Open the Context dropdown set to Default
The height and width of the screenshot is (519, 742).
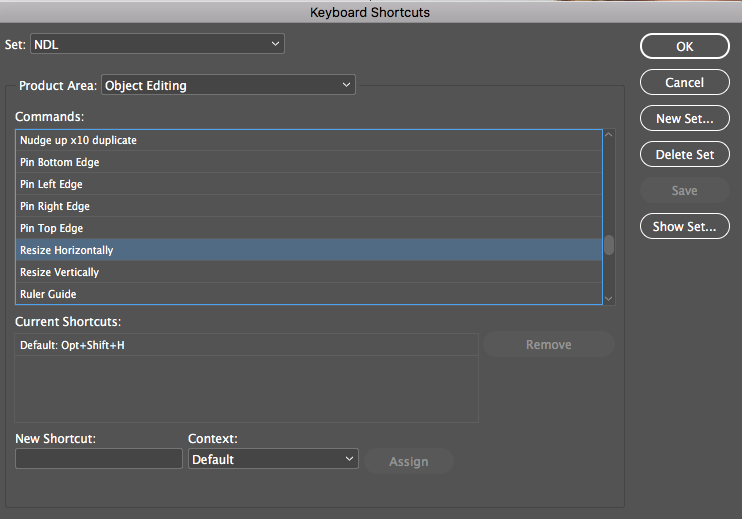[x=273, y=459]
